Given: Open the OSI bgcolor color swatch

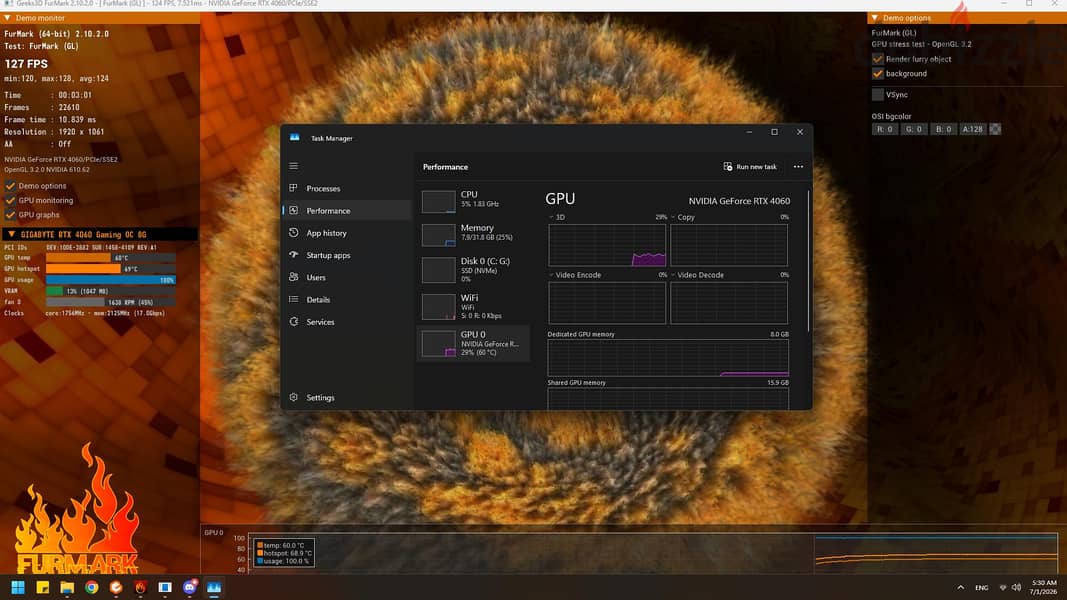Looking at the screenshot, I should (995, 129).
